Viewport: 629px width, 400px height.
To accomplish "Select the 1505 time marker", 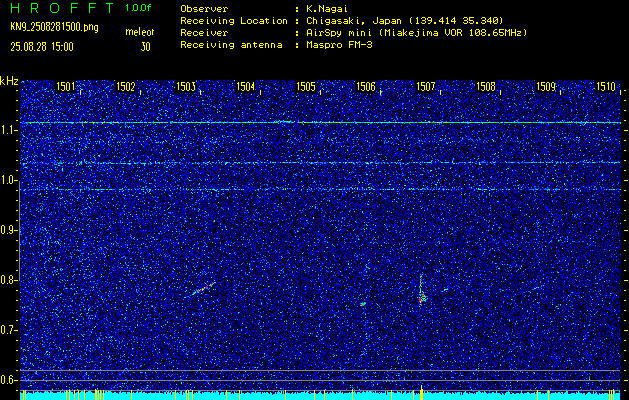I will [306, 87].
